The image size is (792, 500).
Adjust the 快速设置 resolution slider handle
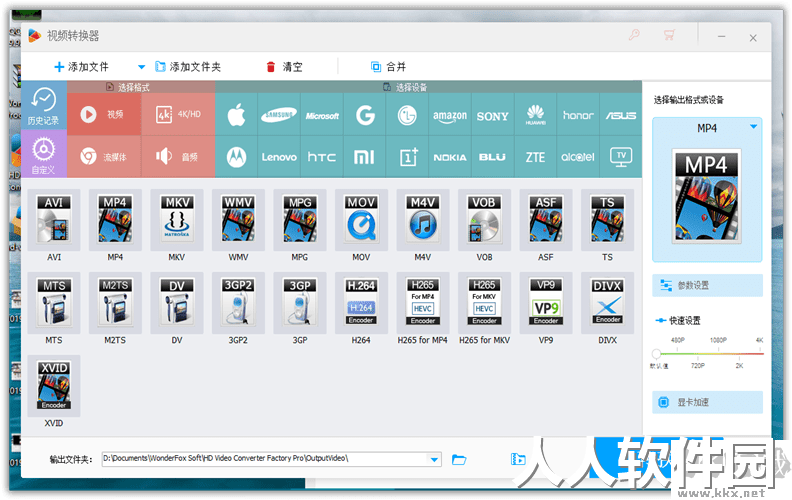pos(656,354)
